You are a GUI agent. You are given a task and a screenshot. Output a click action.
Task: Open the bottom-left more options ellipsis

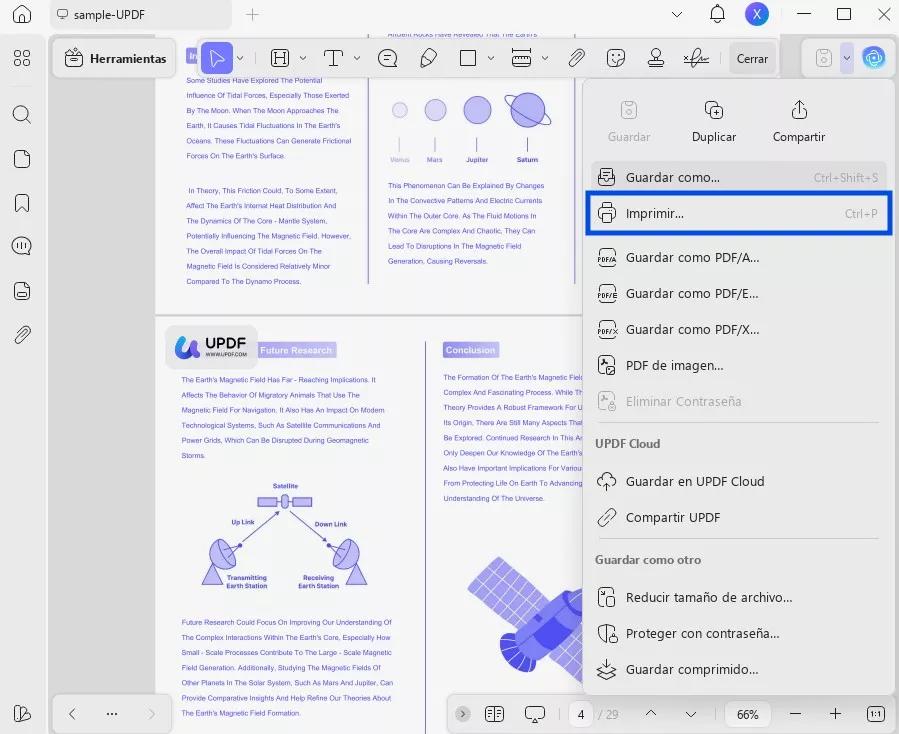tap(112, 714)
